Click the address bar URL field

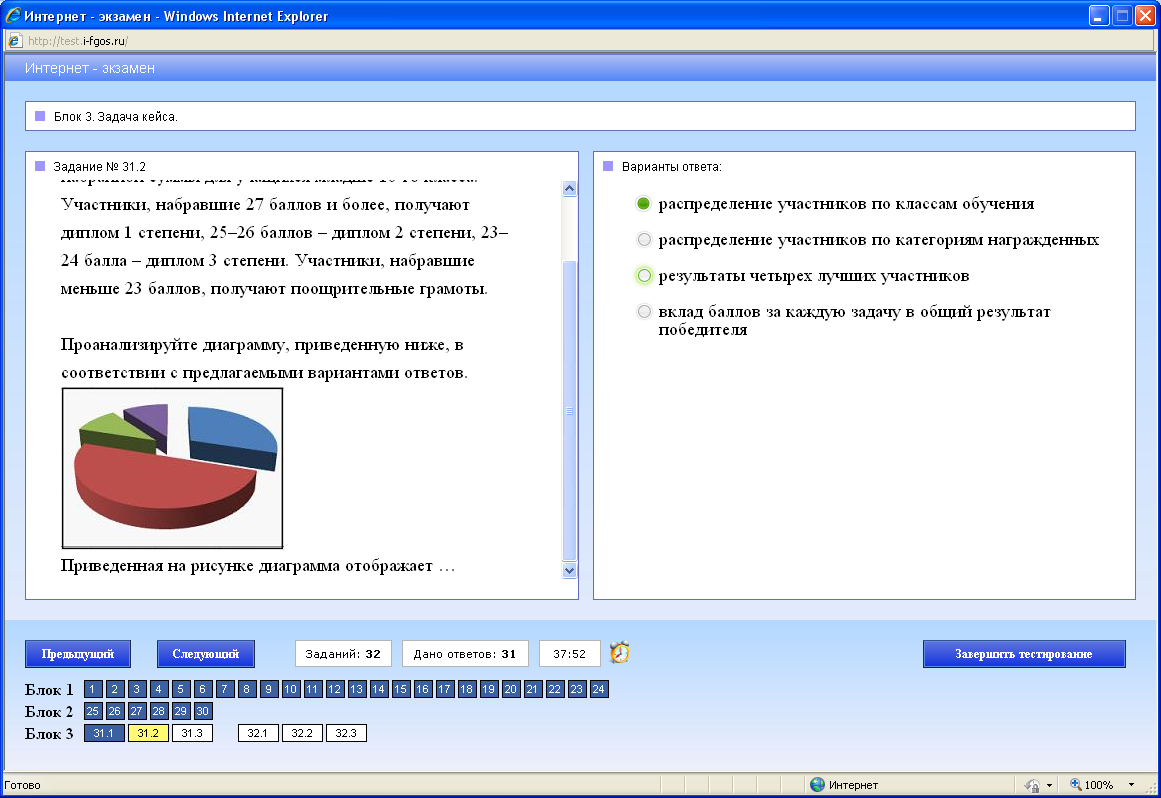pyautogui.click(x=580, y=41)
